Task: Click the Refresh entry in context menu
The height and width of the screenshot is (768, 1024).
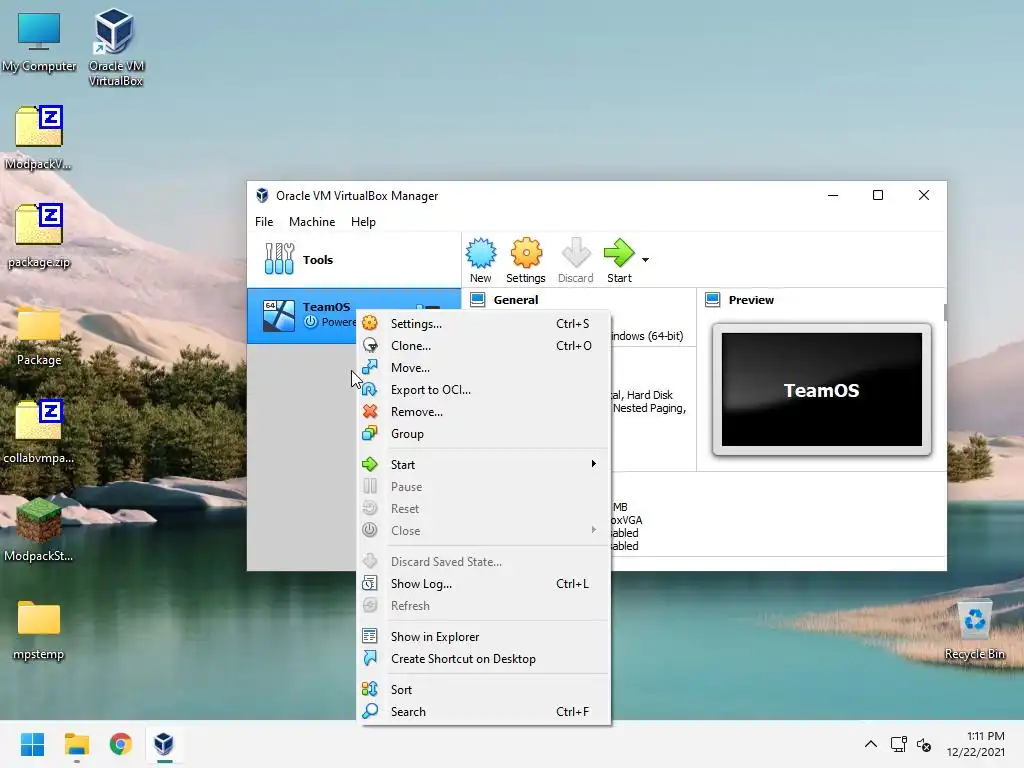Action: coord(484,606)
